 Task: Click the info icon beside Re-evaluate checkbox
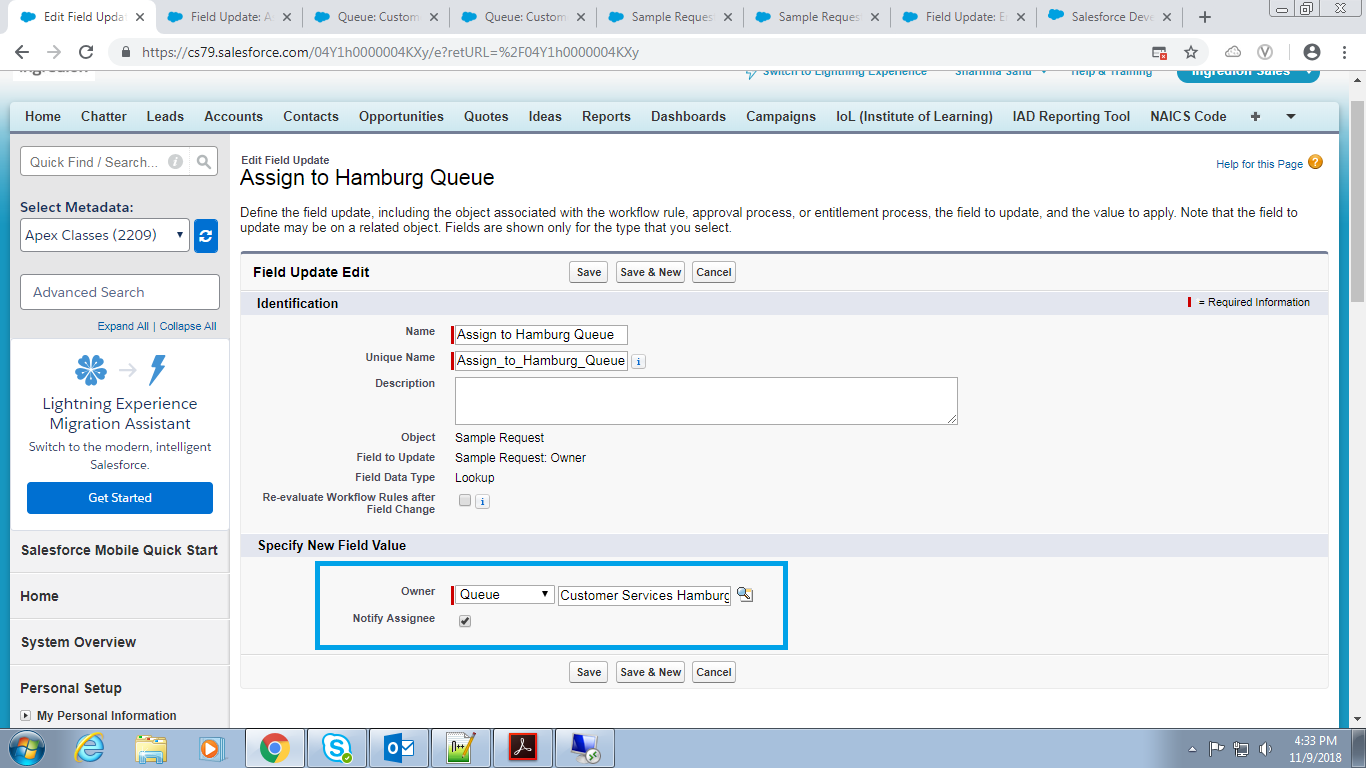coord(482,502)
